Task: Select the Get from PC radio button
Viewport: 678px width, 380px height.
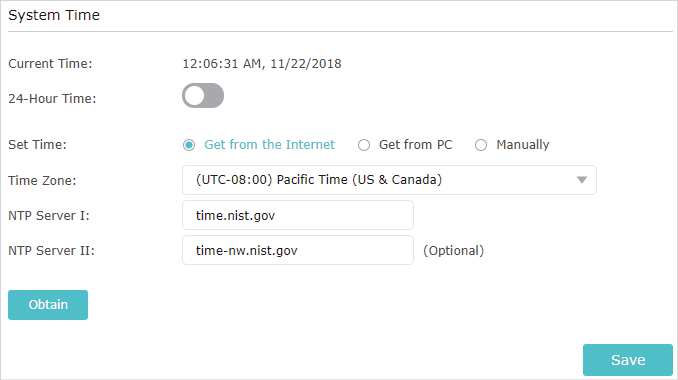Action: [364, 145]
